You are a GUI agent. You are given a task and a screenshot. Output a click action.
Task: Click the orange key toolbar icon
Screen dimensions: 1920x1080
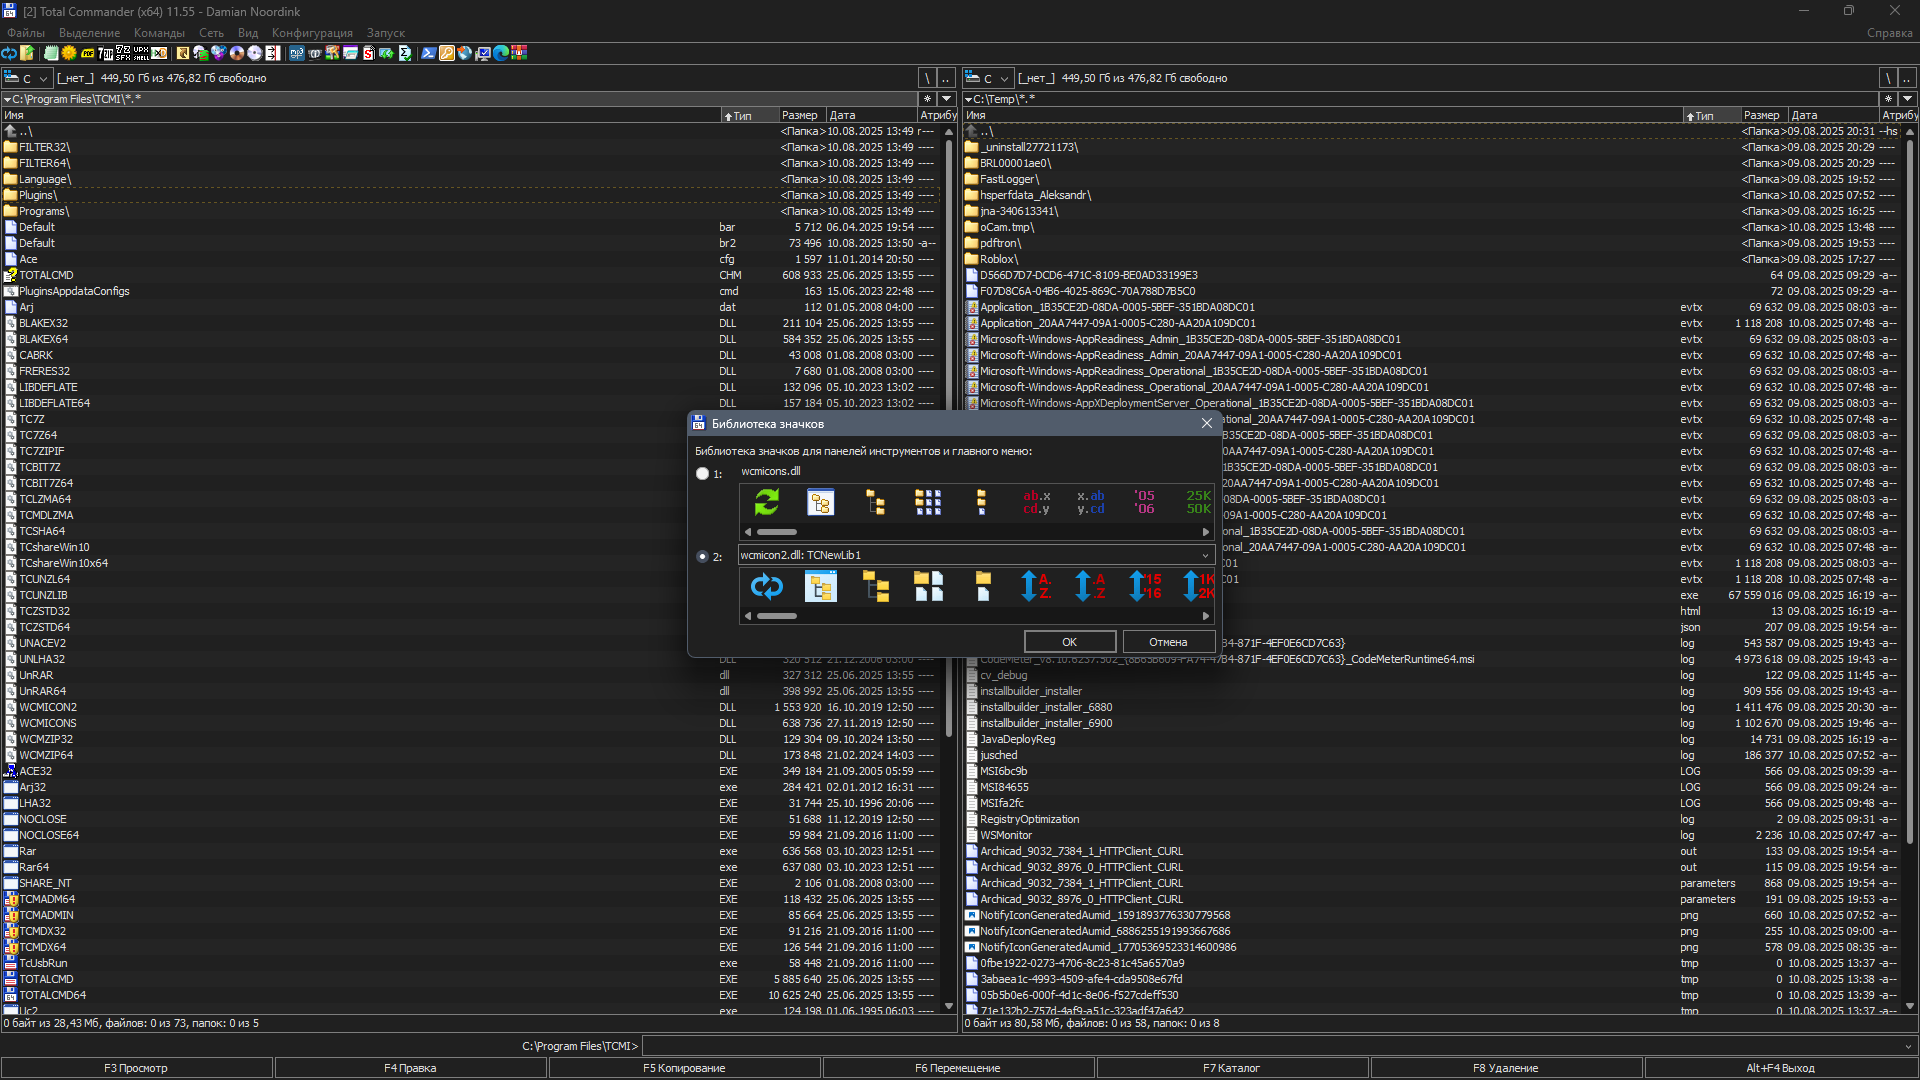tap(447, 53)
